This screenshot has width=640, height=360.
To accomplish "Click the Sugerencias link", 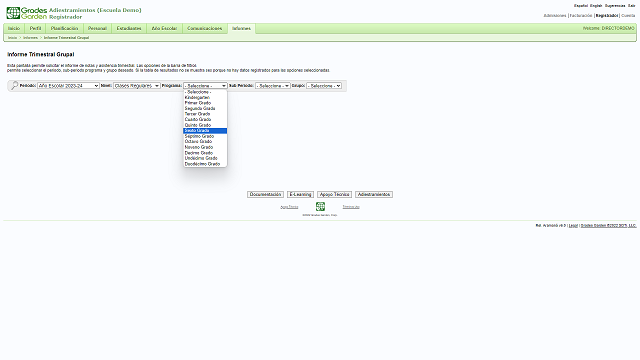I will click(x=615, y=6).
